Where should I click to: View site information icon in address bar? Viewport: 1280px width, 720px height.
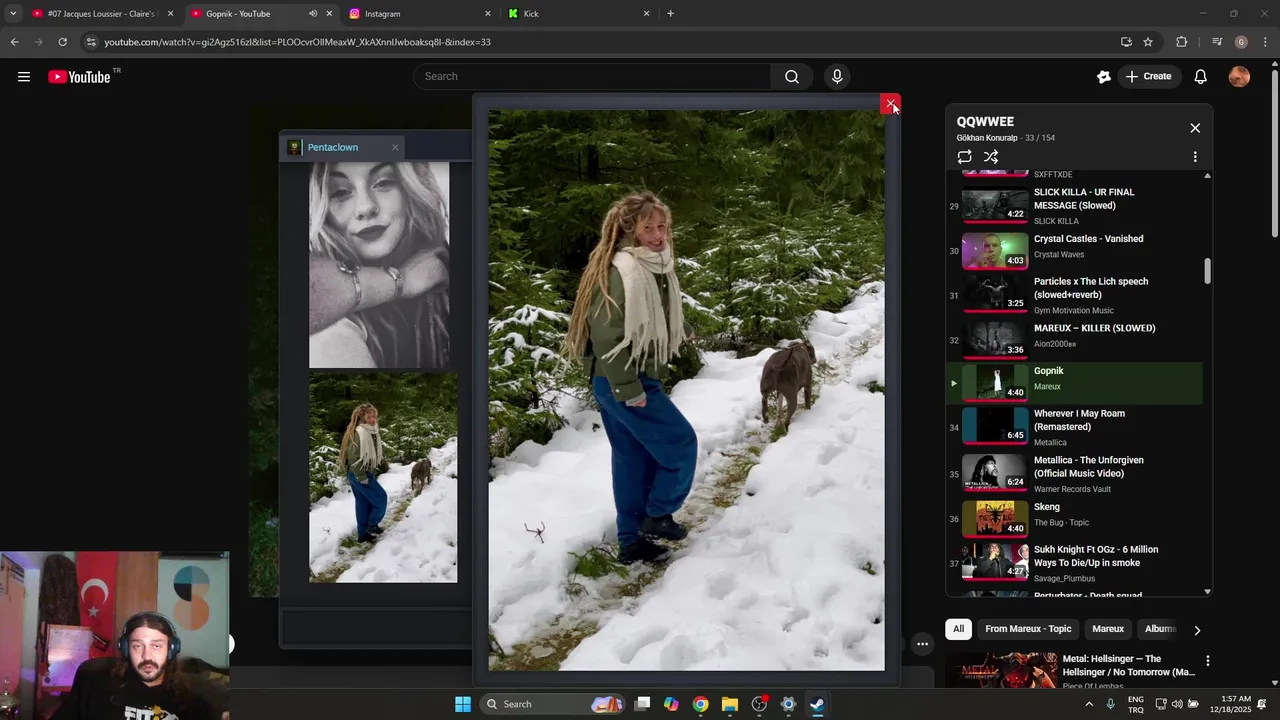92,42
